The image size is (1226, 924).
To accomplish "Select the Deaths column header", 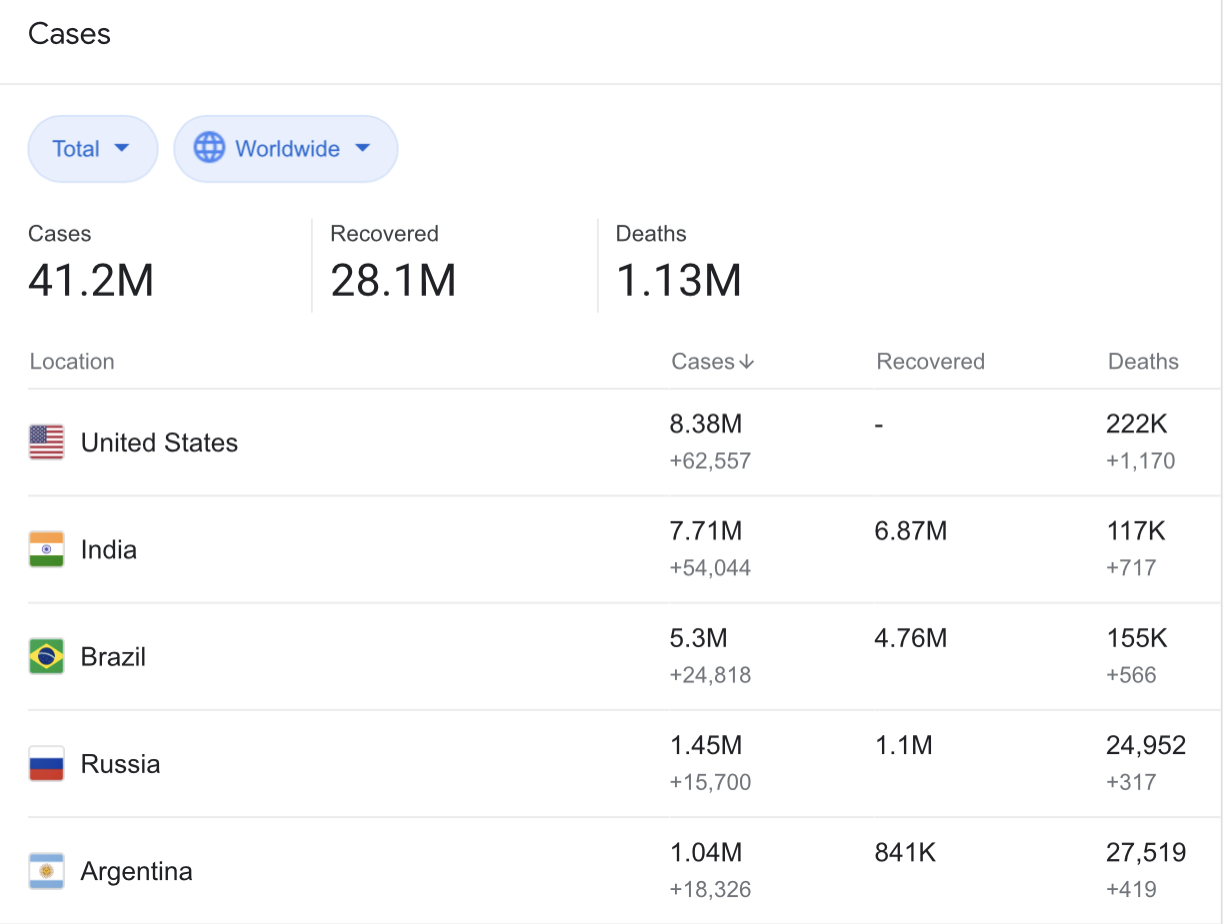I will point(1143,361).
